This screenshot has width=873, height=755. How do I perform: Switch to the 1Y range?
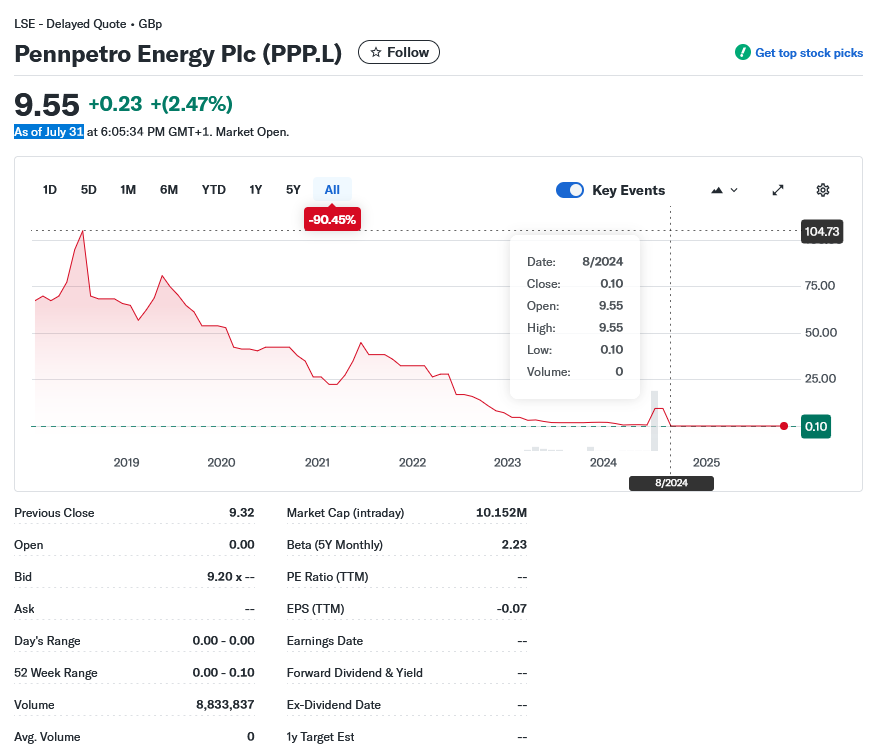256,190
